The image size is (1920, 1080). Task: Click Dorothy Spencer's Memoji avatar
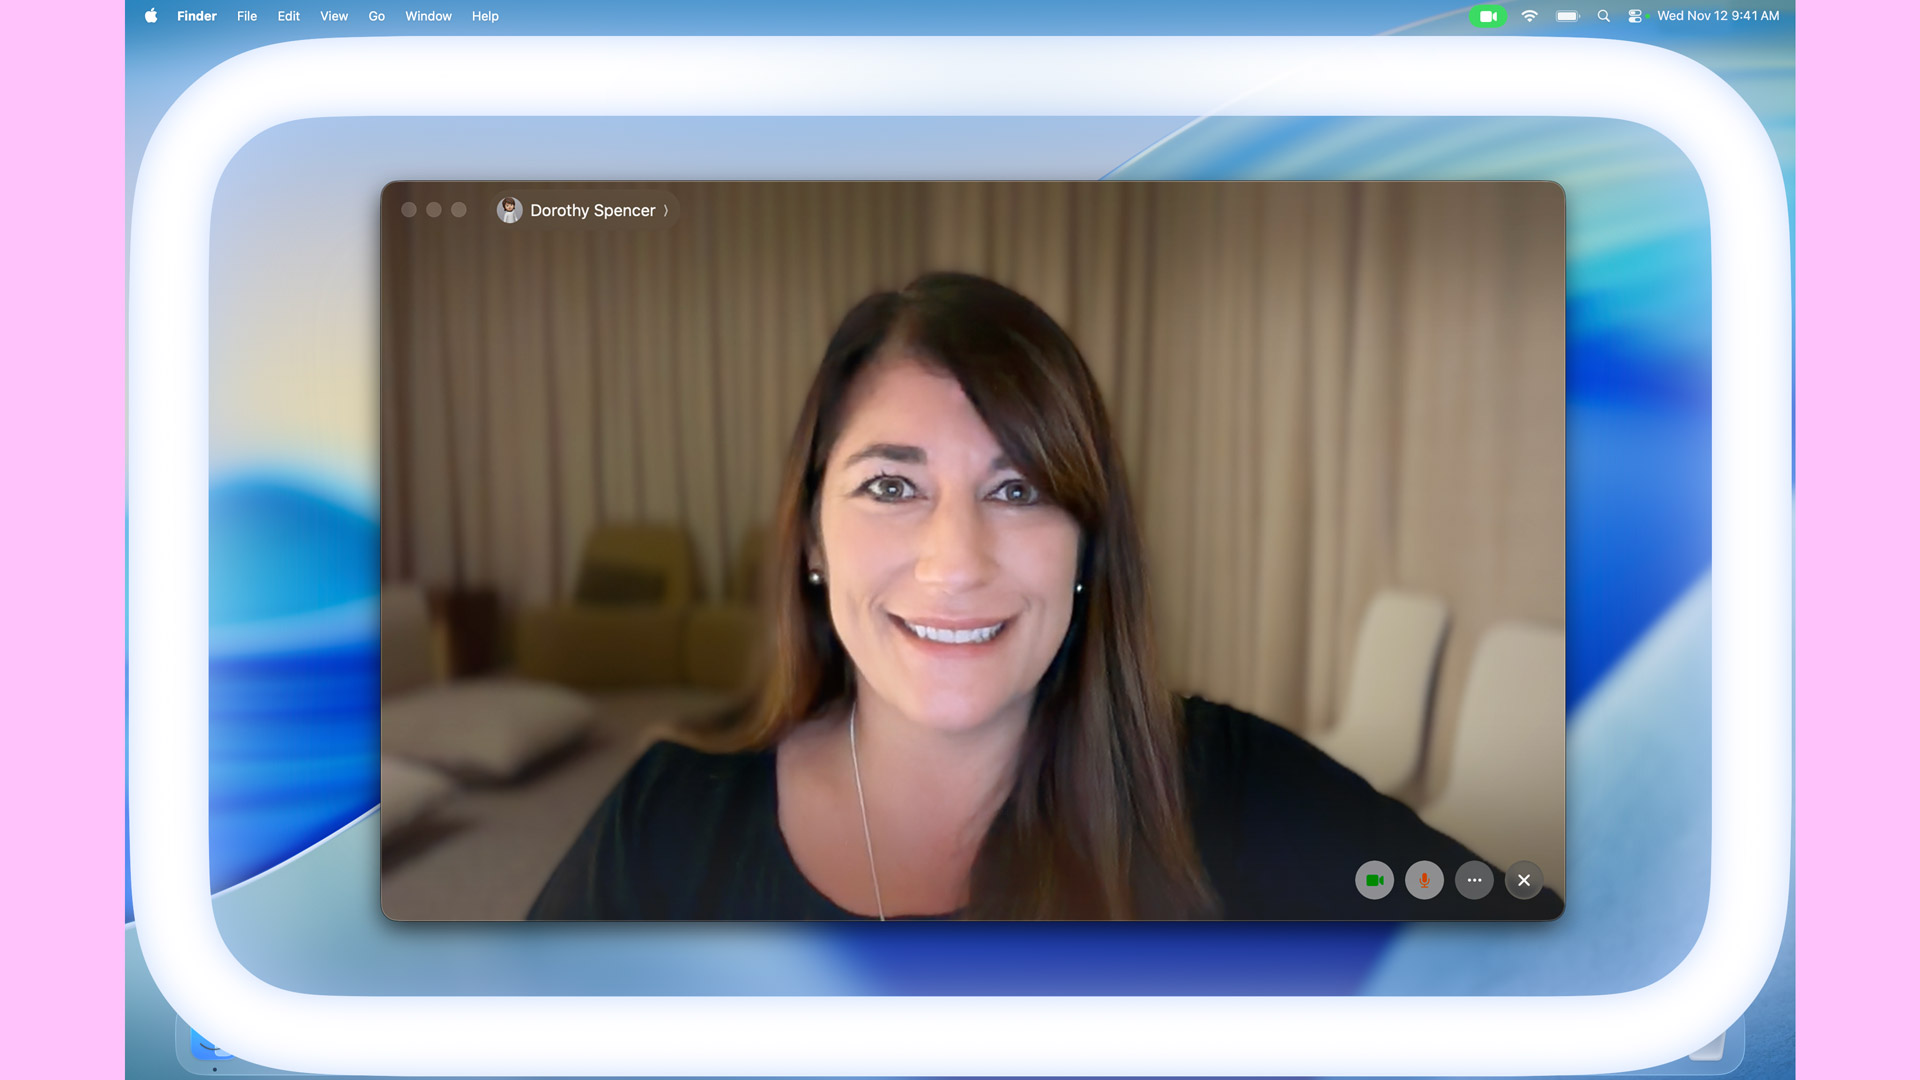[x=510, y=210]
